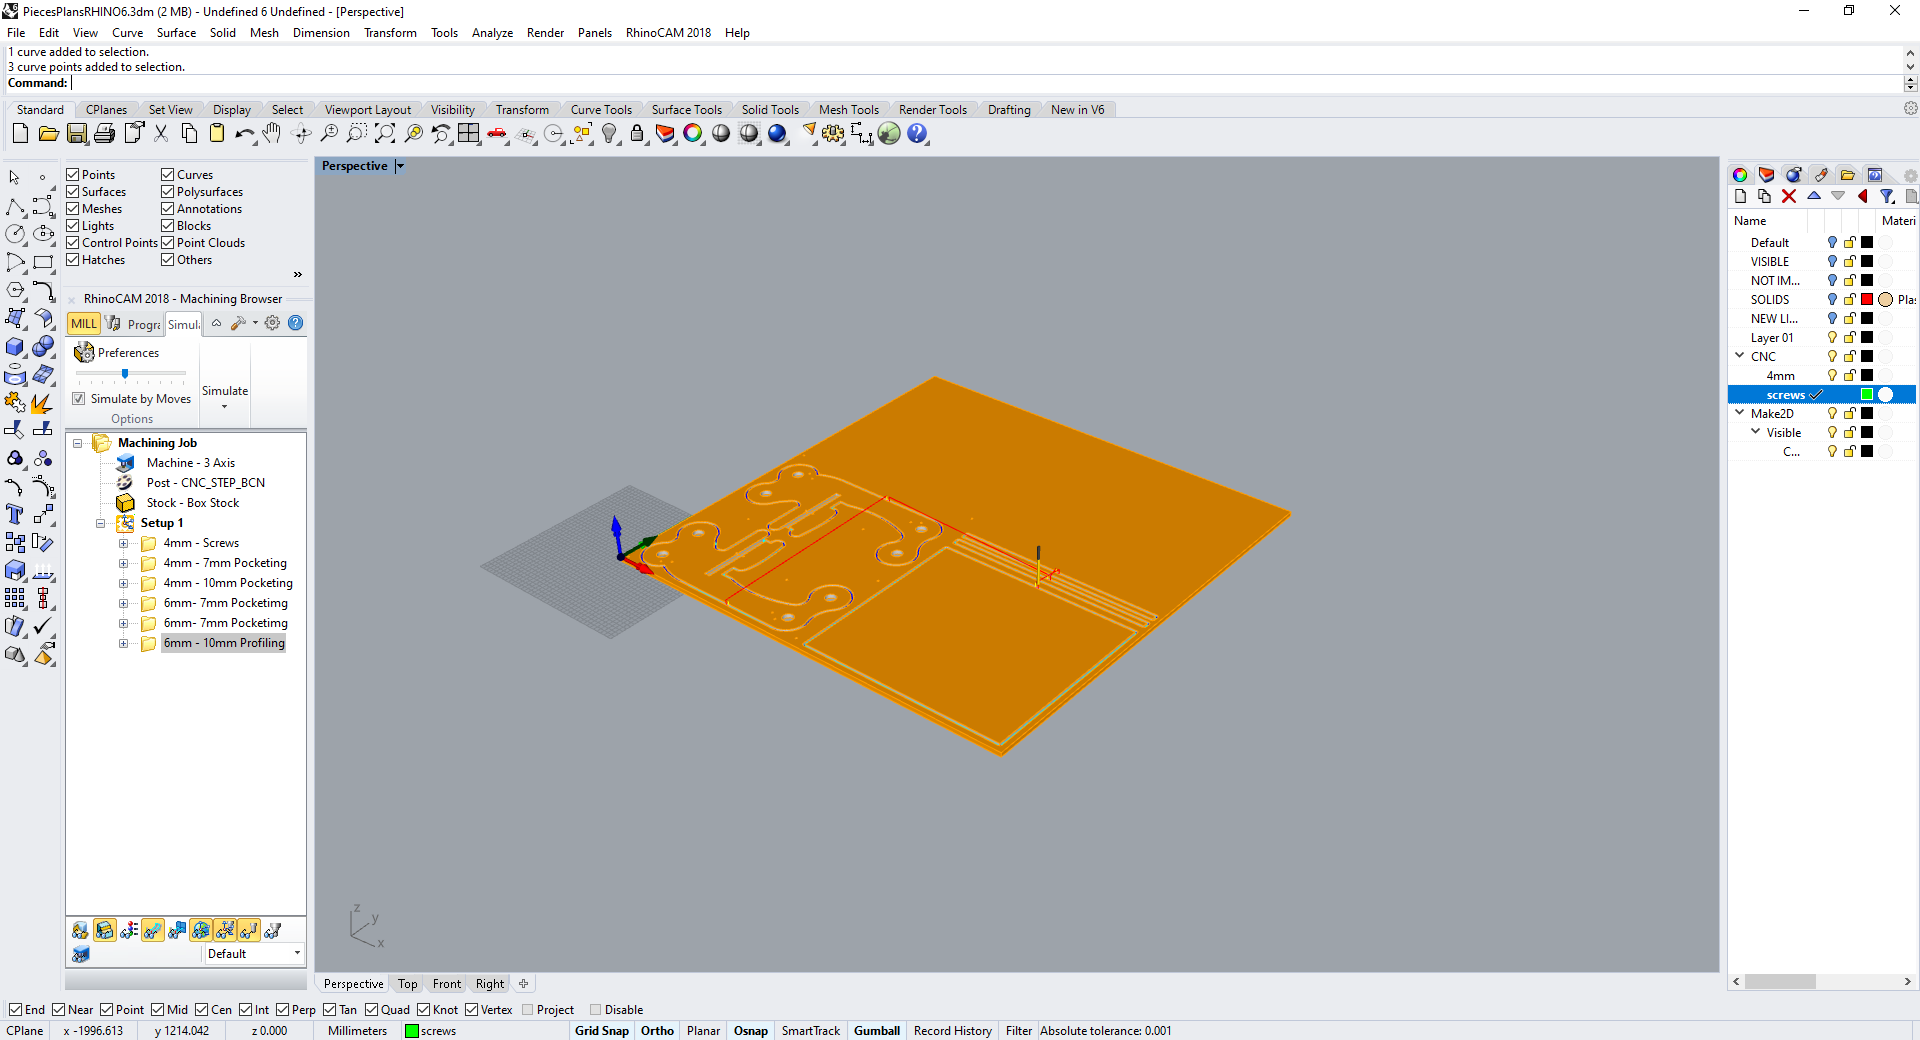Click the green color swatch of screws layer

pos(1867,394)
